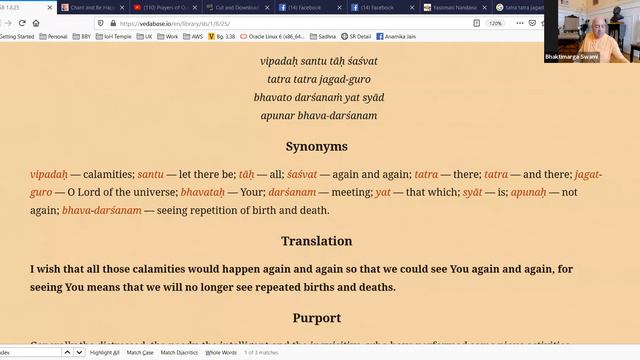Open the Bg. 3.38 bookmark
This screenshot has height=360, width=640.
[222, 36]
